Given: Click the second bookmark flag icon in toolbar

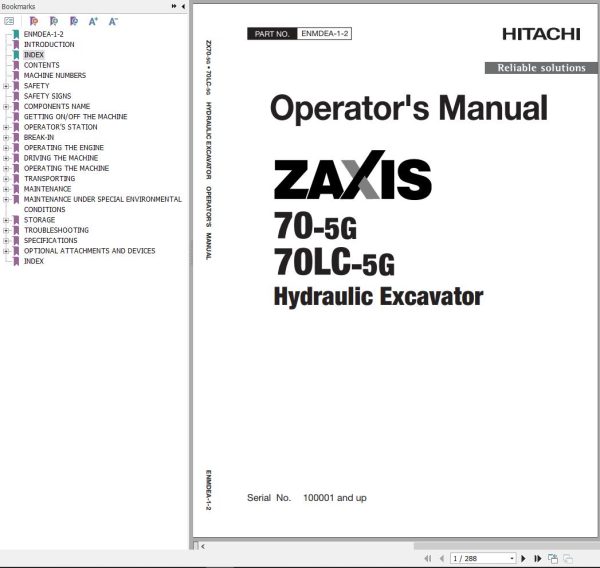Looking at the screenshot, I should click(54, 21).
